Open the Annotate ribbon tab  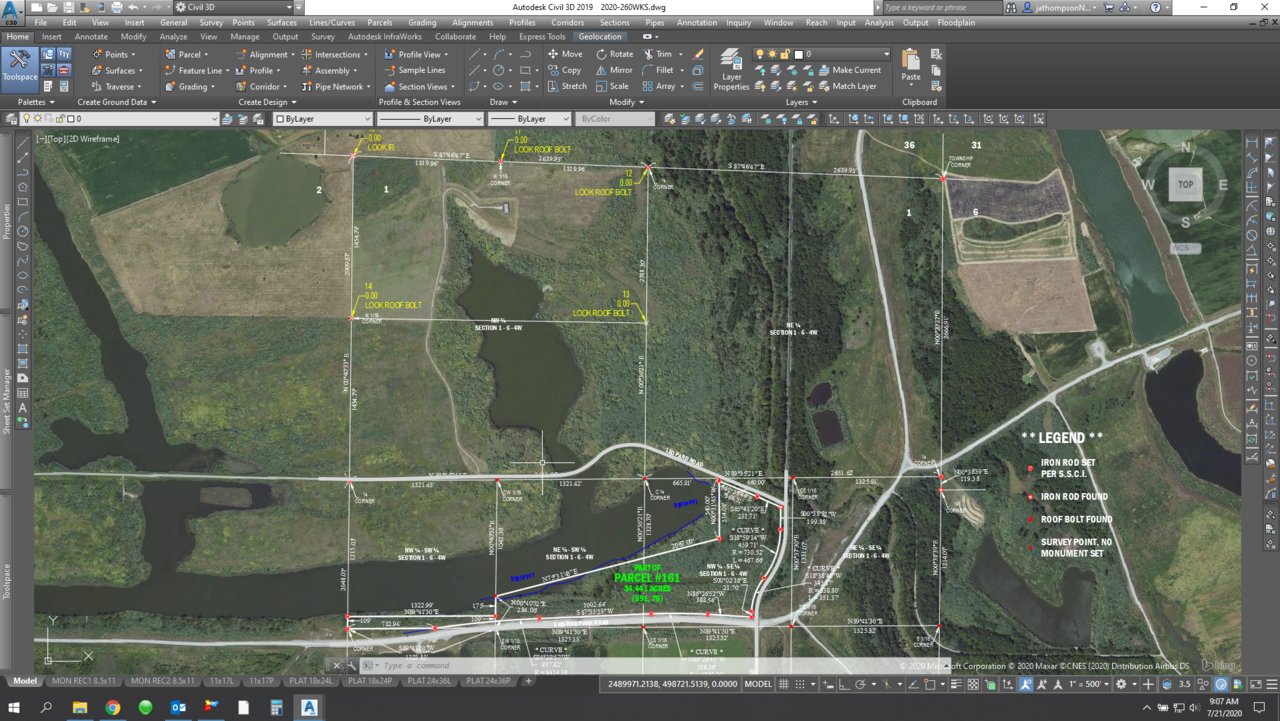click(x=91, y=37)
